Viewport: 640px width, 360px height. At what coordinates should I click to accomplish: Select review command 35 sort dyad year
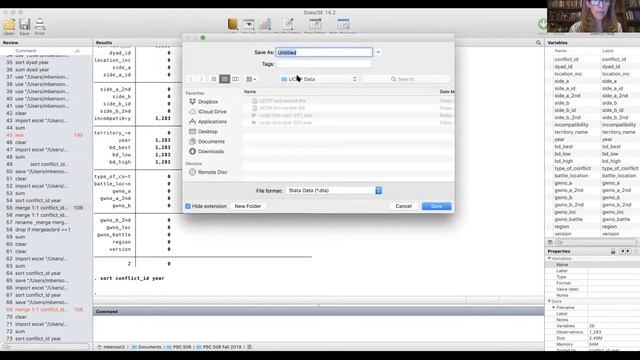pos(46,62)
